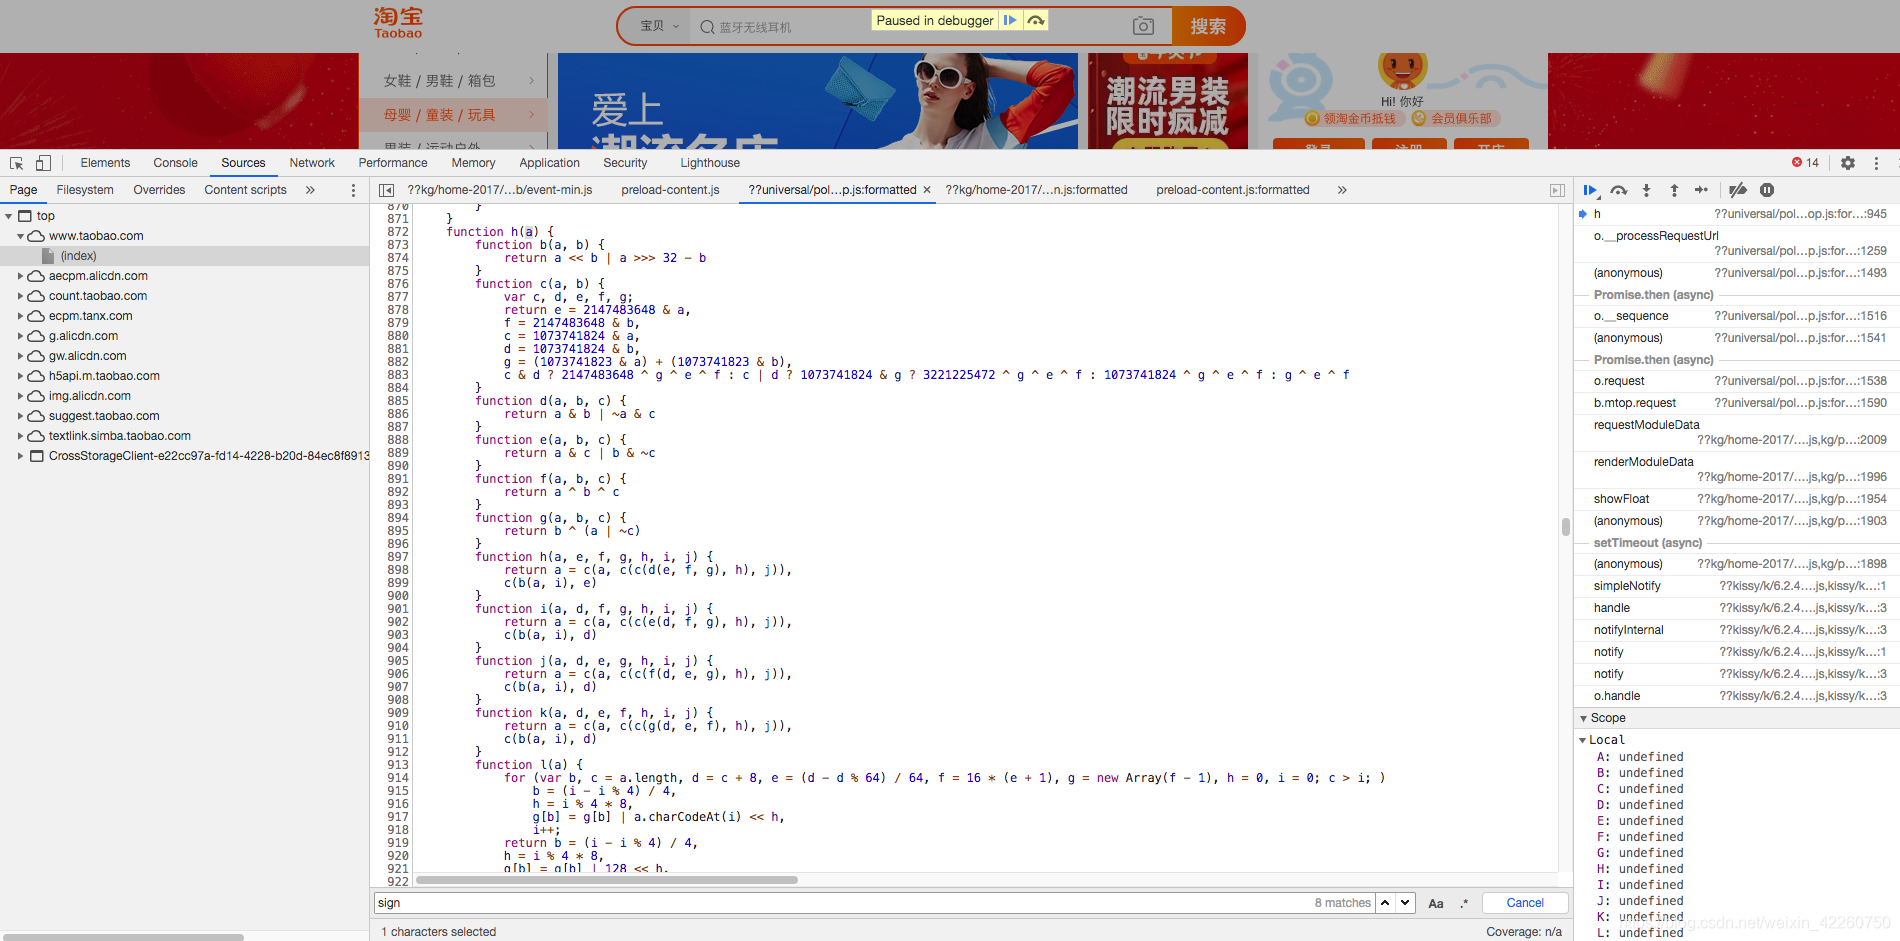This screenshot has height=941, width=1900.
Task: Collapse the Scope section
Action: pos(1584,718)
